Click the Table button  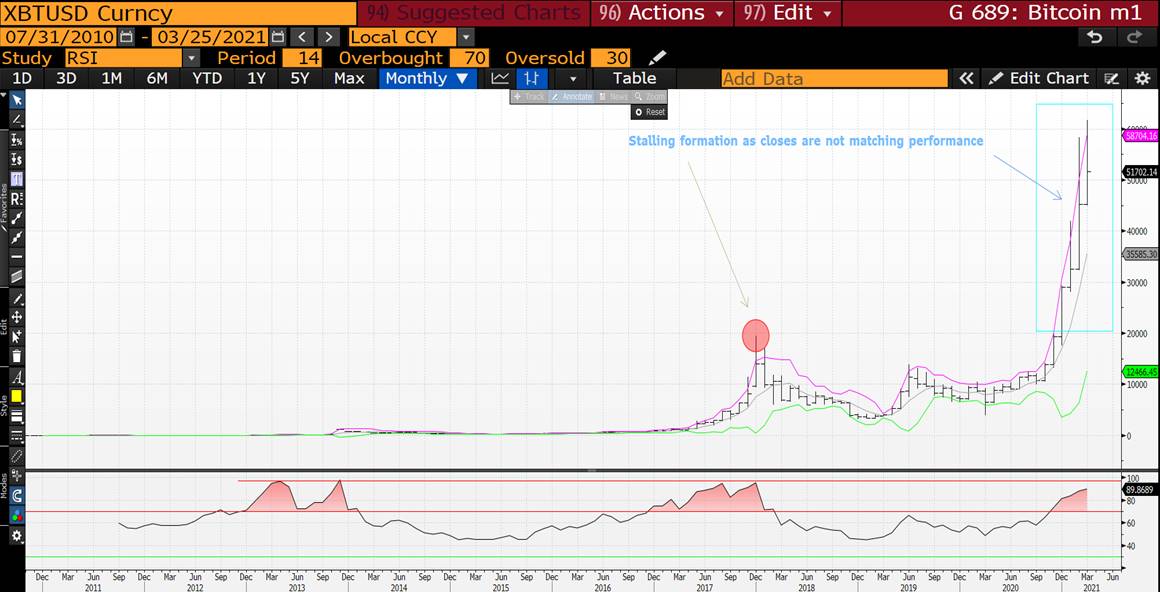634,78
